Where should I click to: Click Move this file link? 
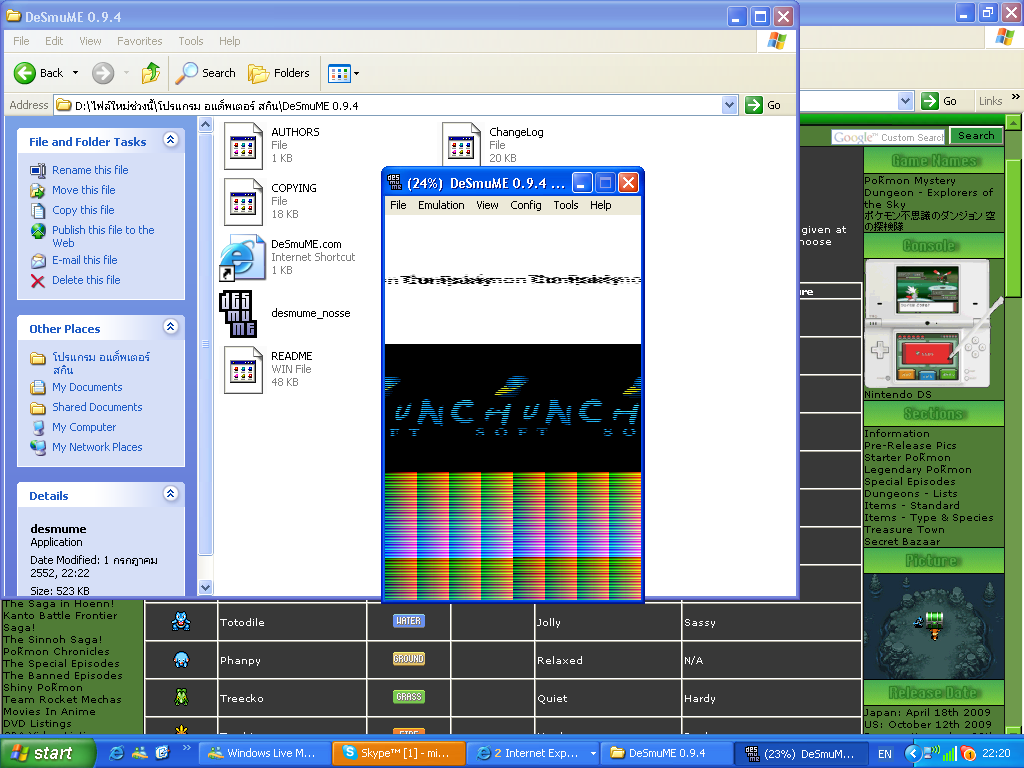[x=84, y=190]
